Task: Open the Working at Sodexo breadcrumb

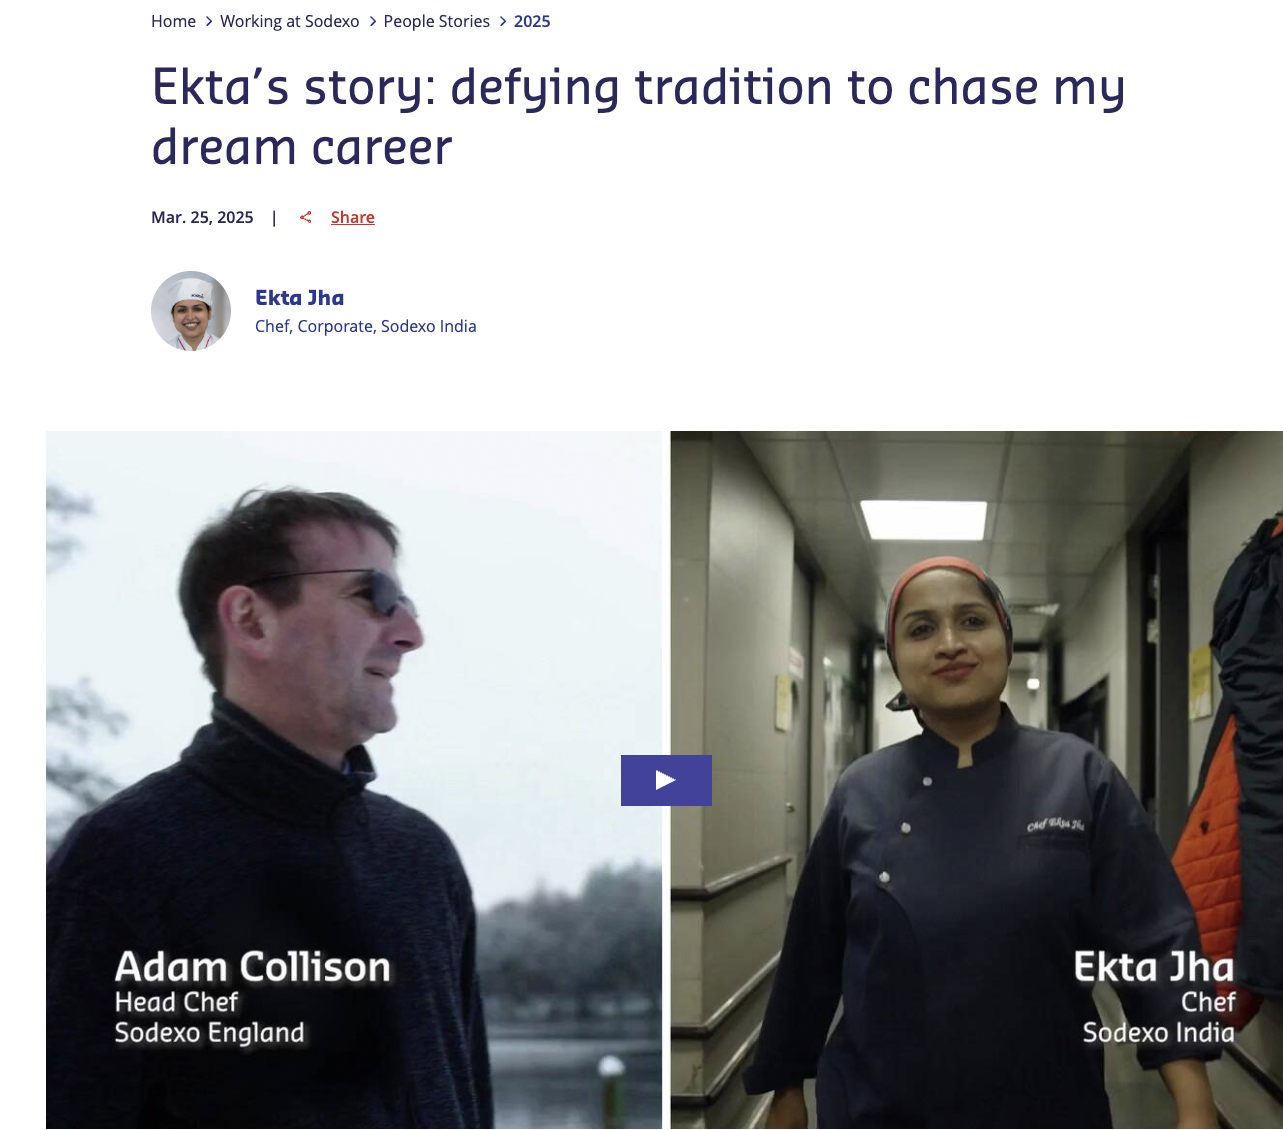Action: [290, 21]
